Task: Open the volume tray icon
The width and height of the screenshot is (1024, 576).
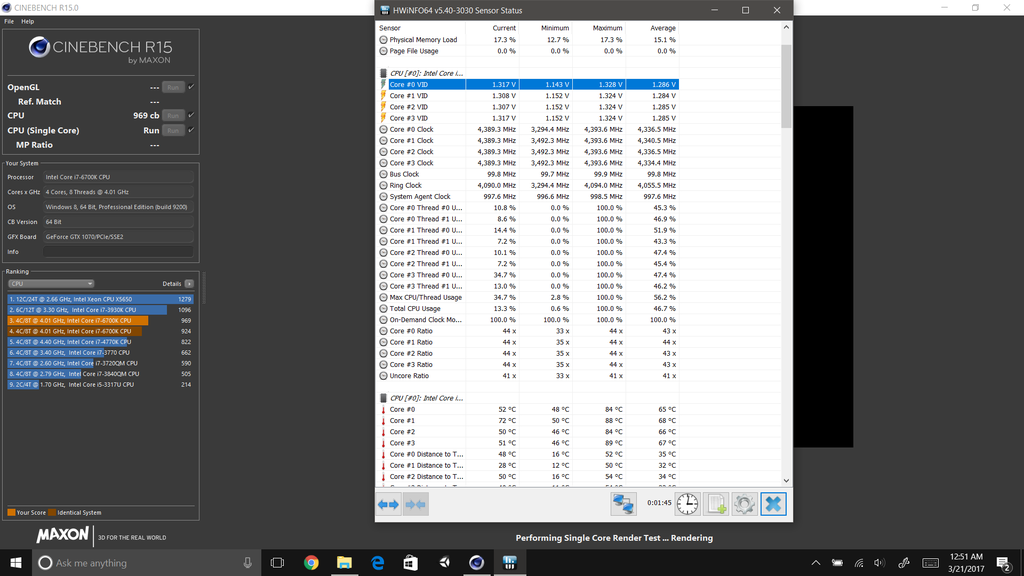Action: tap(880, 563)
